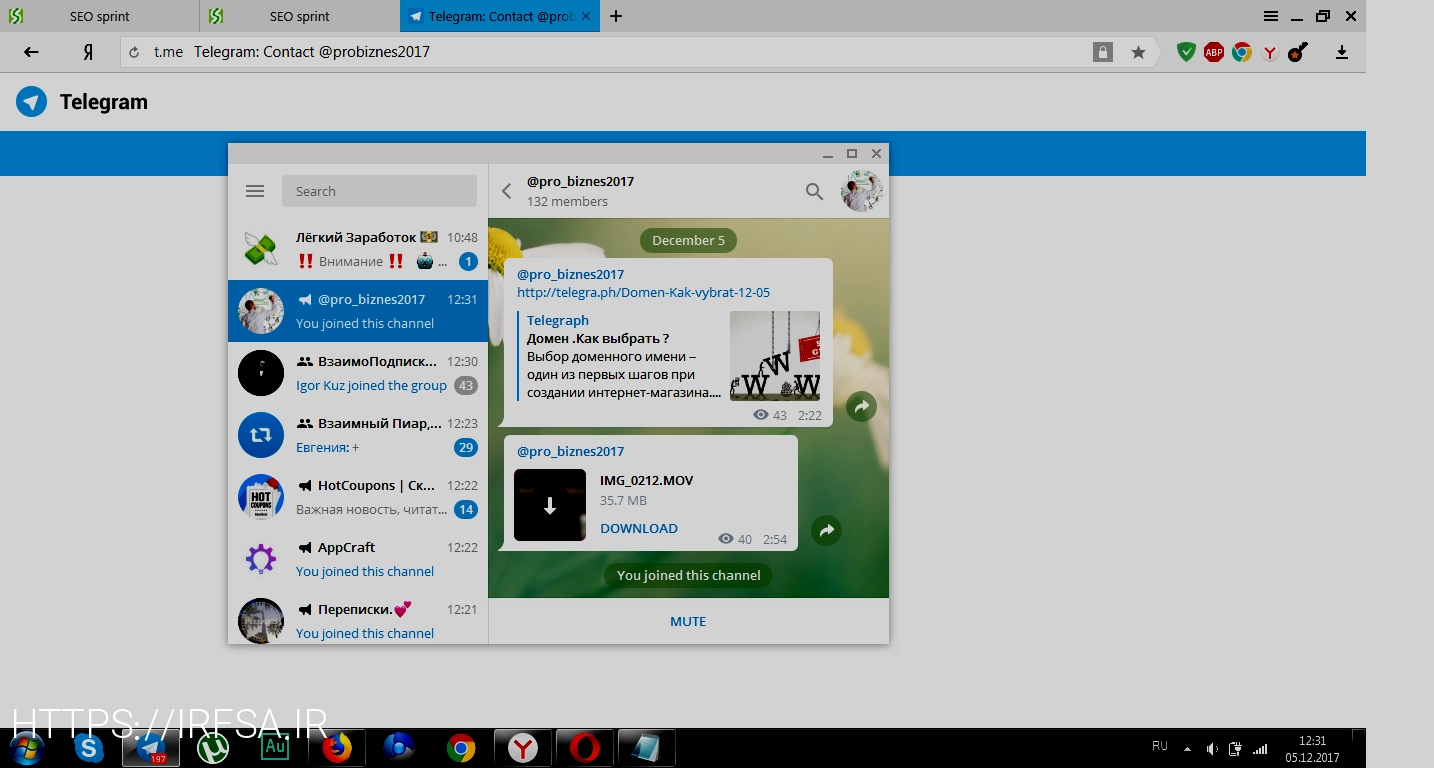This screenshot has height=768, width=1434.
Task: Open Adobe Audition from the taskbar
Action: 275,748
